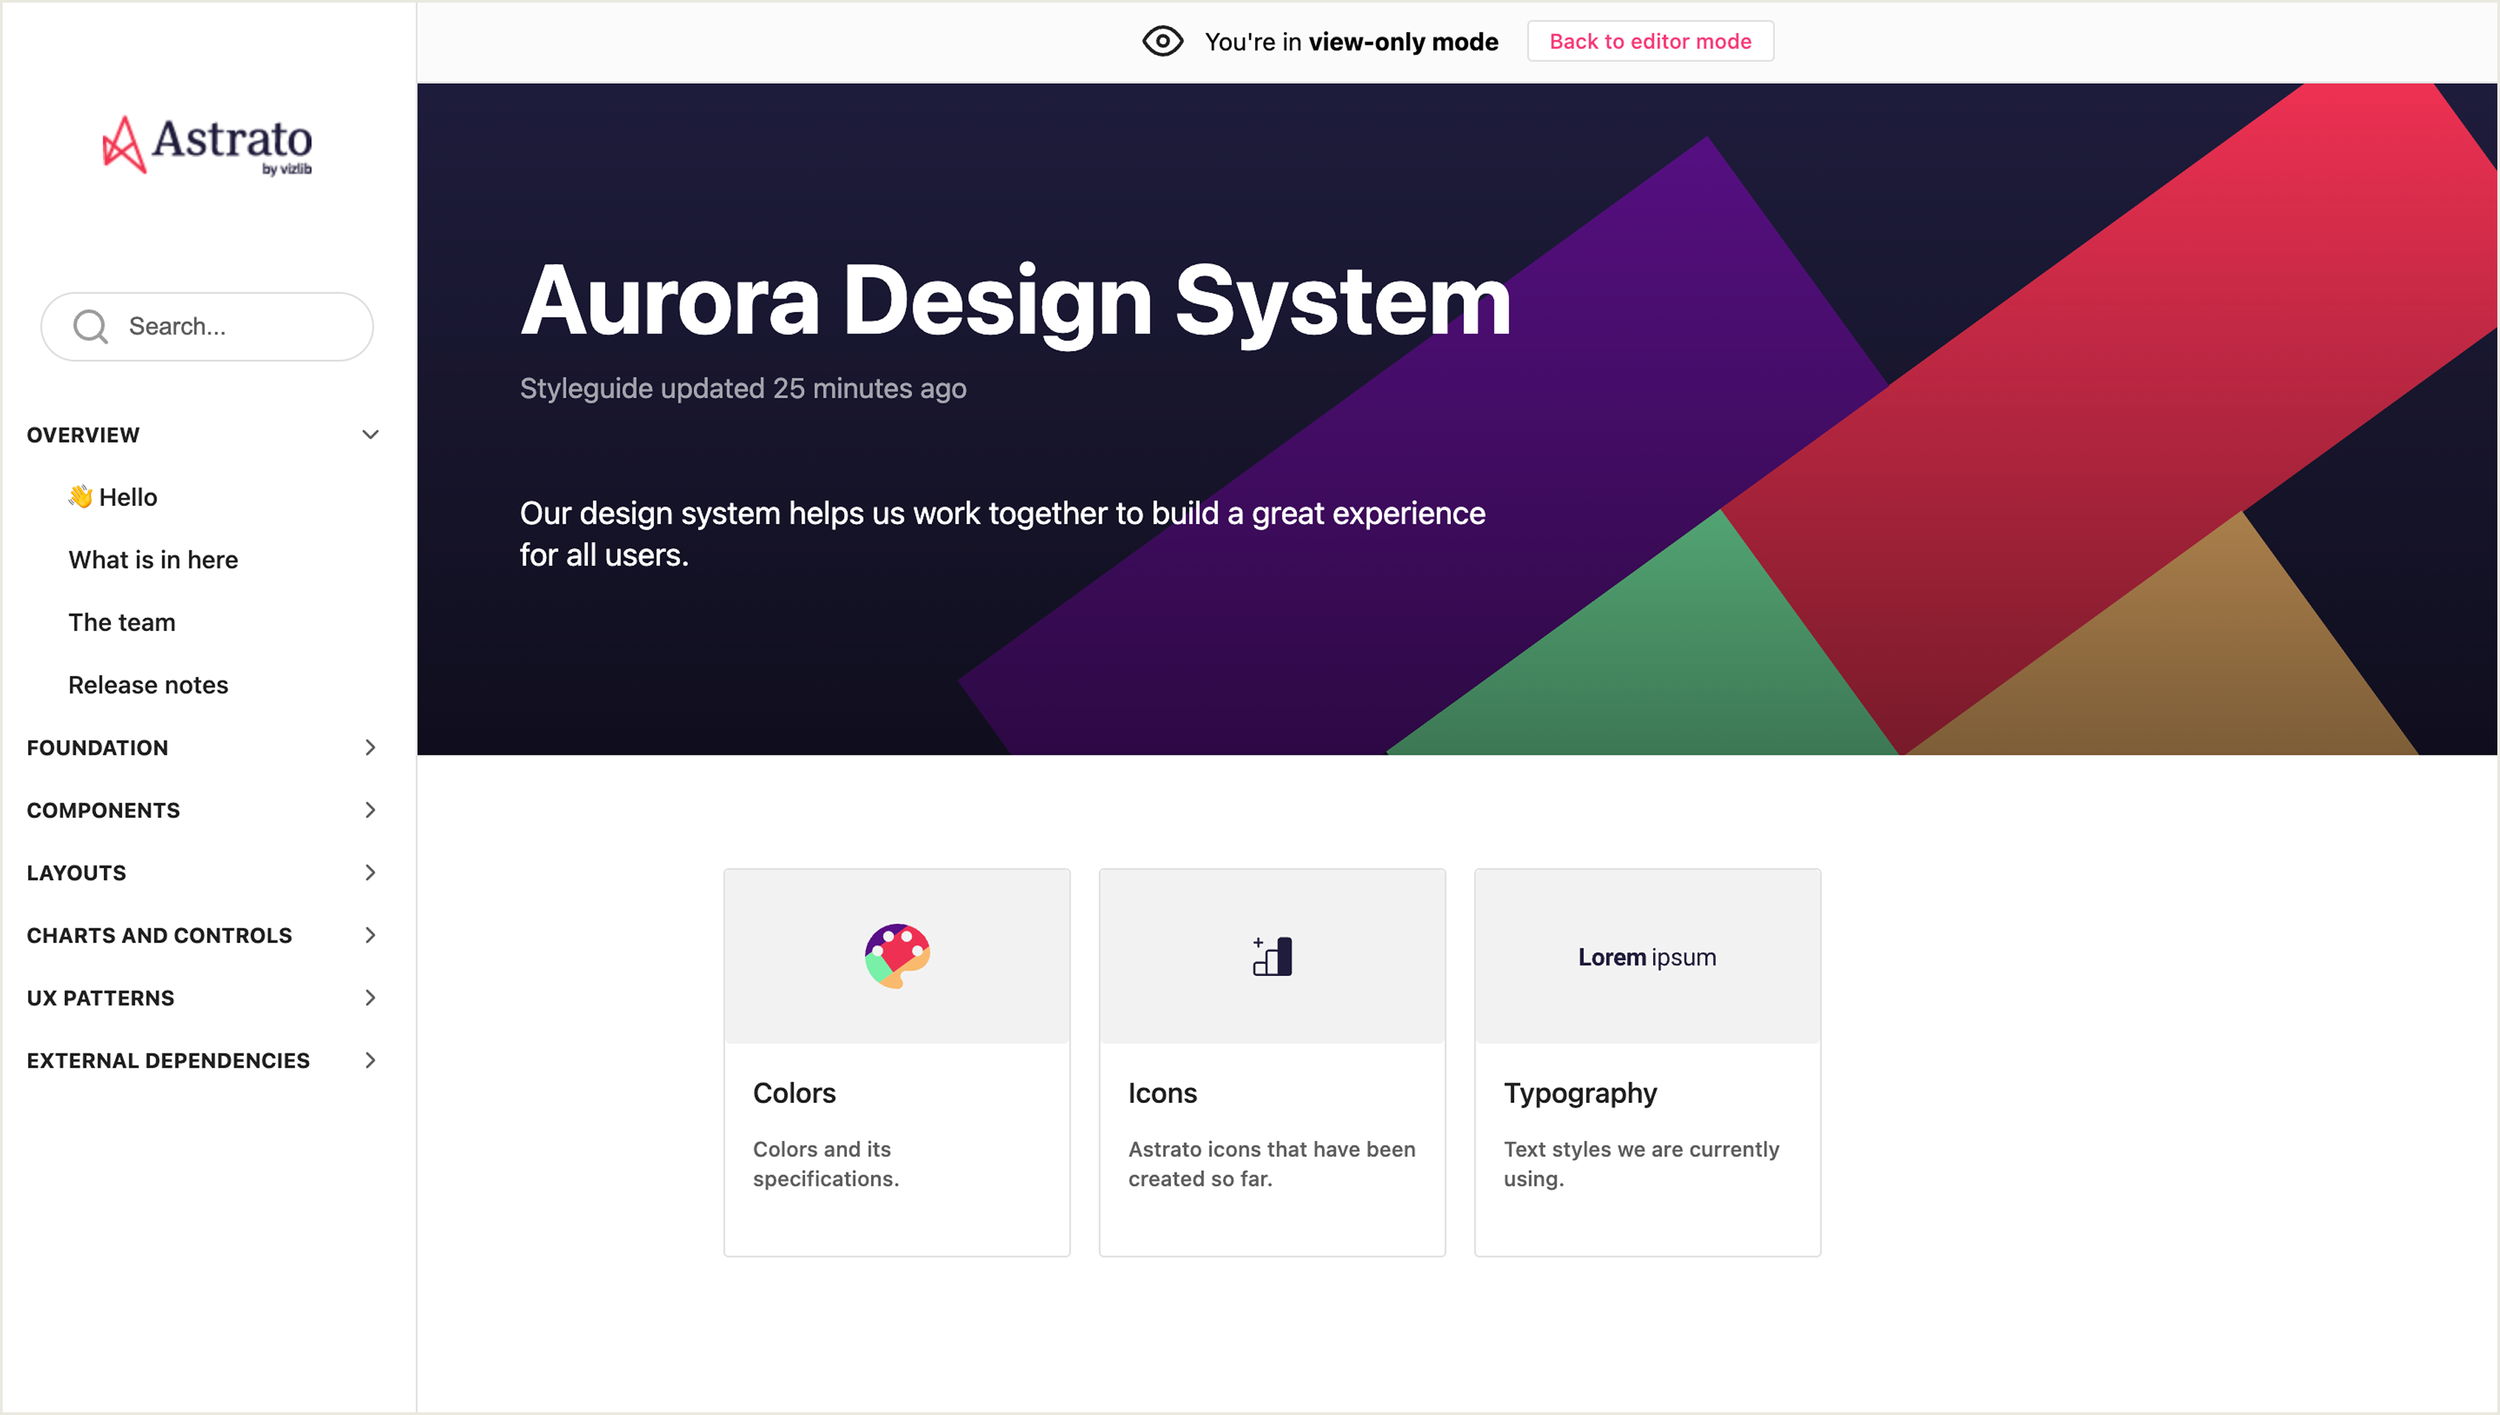Click the waving hand Hello item
This screenshot has width=2500, height=1415.
113,497
